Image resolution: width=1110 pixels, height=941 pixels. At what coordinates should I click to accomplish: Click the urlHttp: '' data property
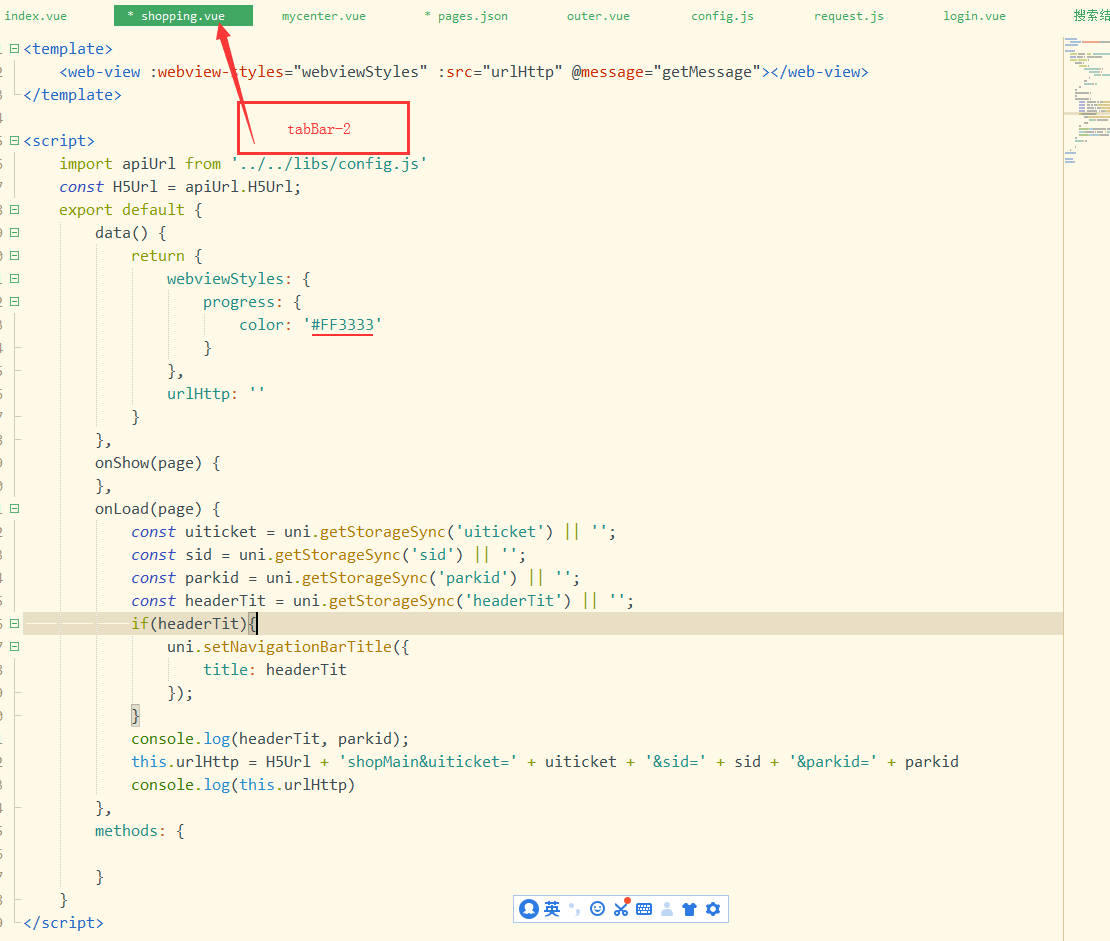216,394
